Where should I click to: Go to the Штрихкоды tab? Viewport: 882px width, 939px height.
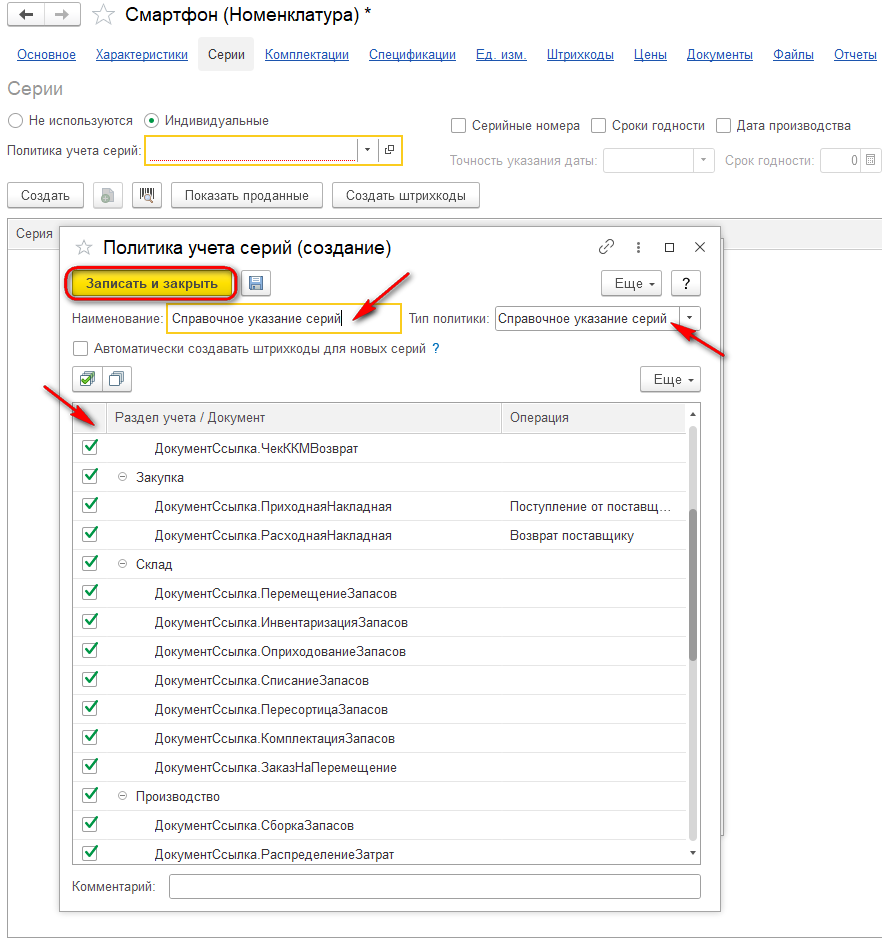580,54
